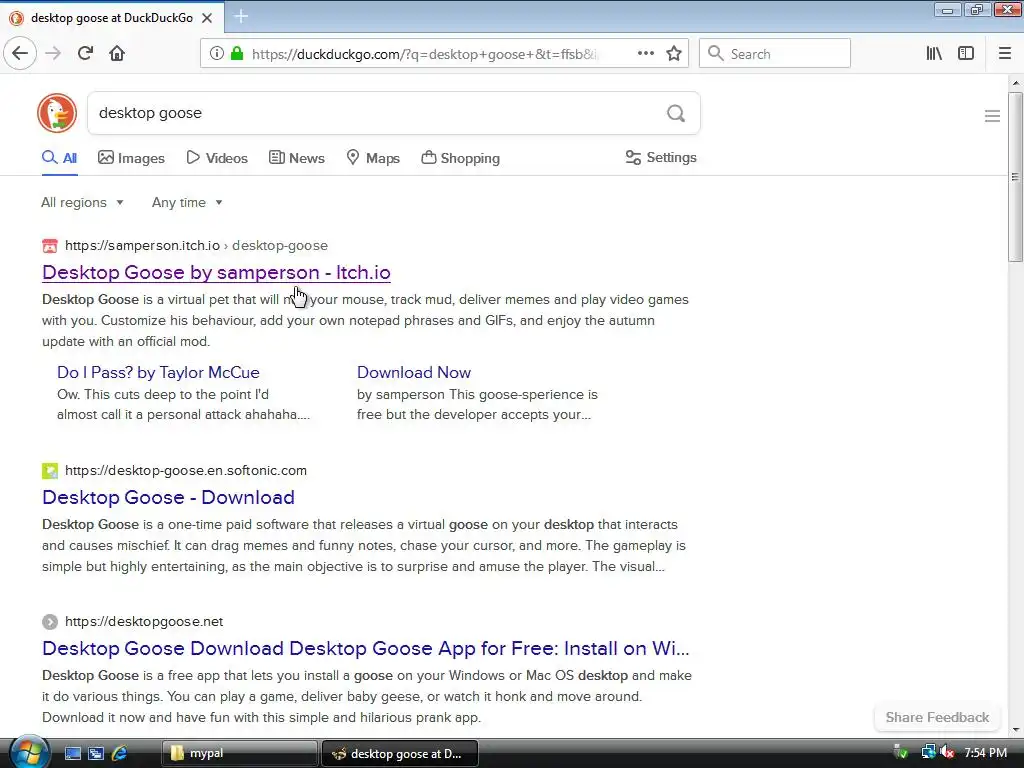Screen dimensions: 1024x768
Task: Select the All results tab
Action: [59, 157]
